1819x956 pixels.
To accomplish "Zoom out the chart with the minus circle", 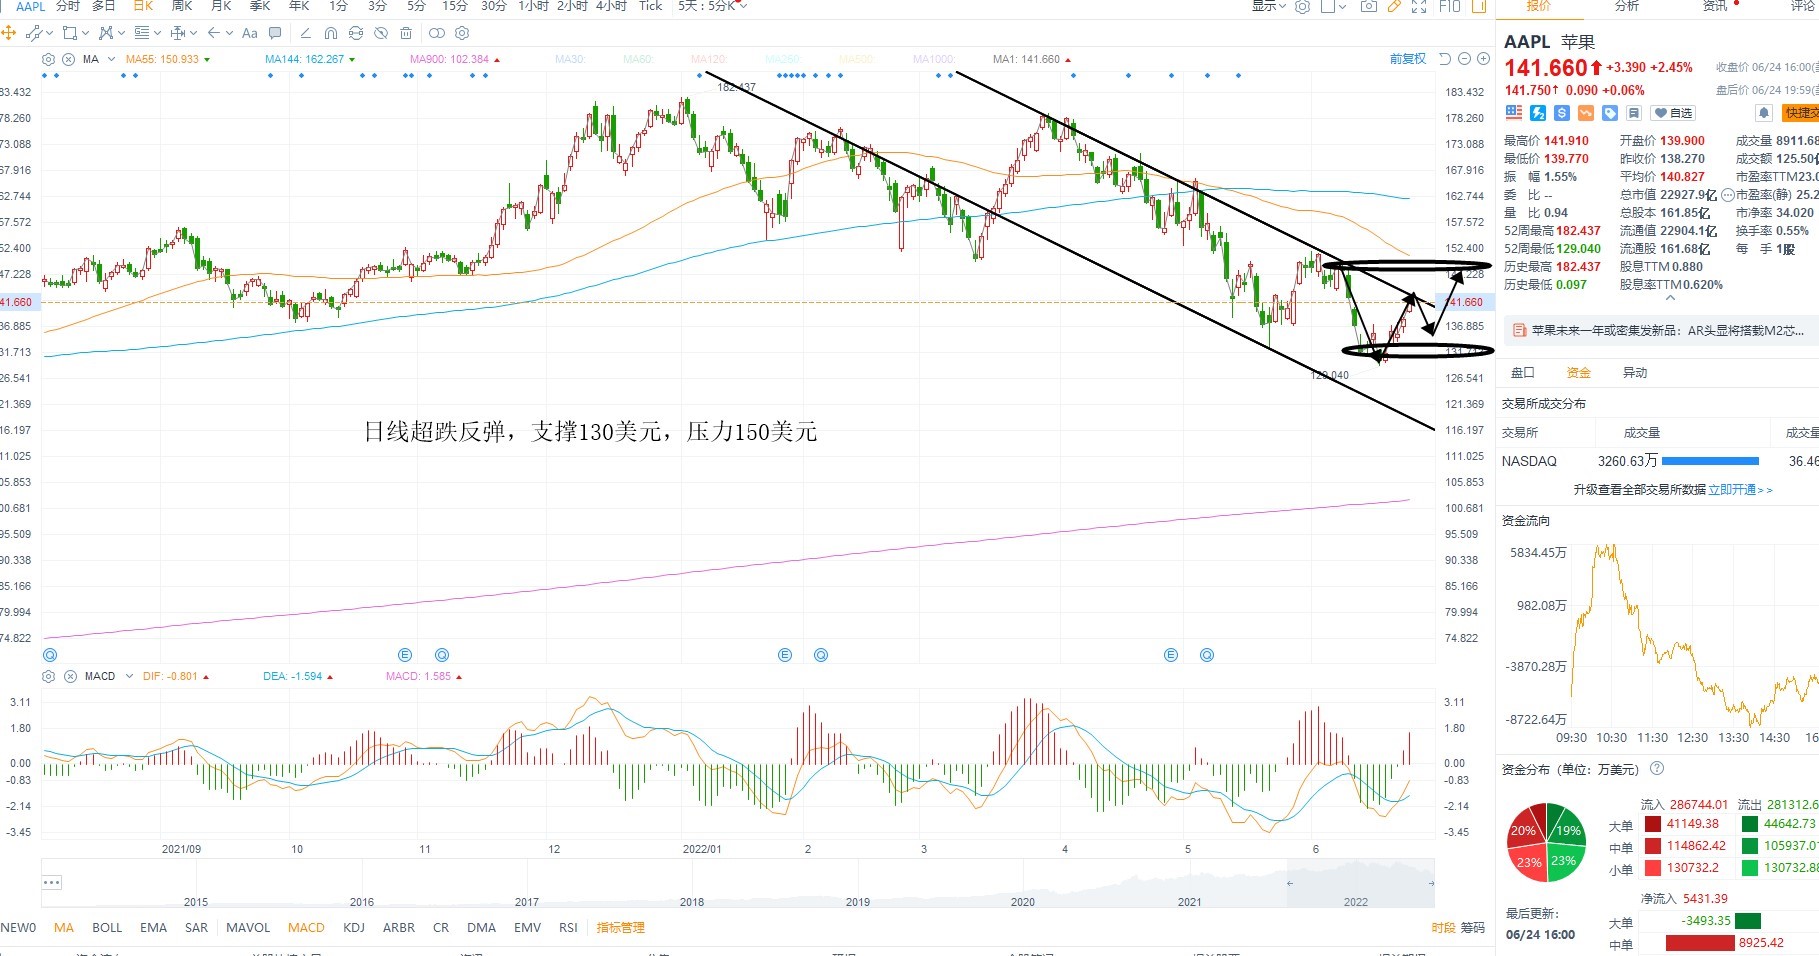I will (x=1464, y=59).
